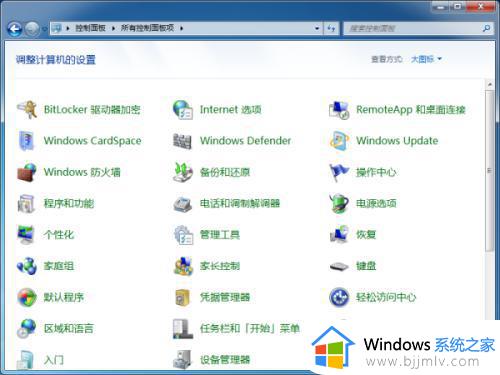Click the Control Panel icon in address bar
Screen dimensions: 500x375
tap(57, 28)
